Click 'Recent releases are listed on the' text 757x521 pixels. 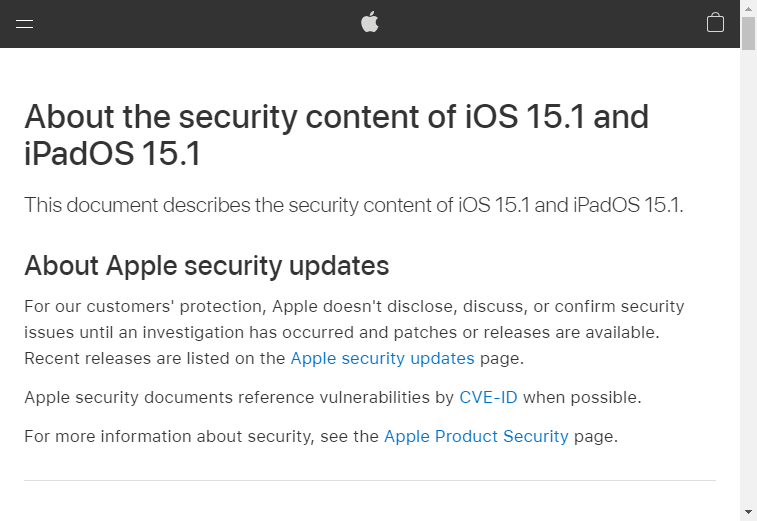tap(155, 358)
